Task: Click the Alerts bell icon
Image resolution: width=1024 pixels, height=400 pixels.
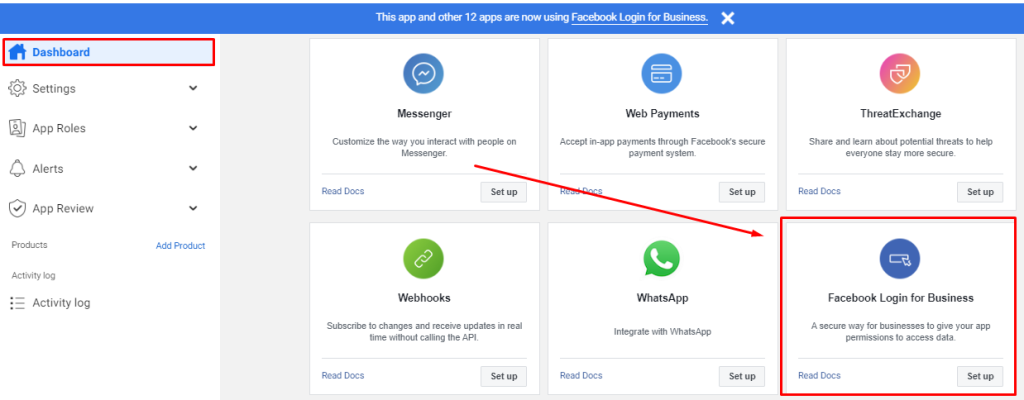Action: pos(17,168)
